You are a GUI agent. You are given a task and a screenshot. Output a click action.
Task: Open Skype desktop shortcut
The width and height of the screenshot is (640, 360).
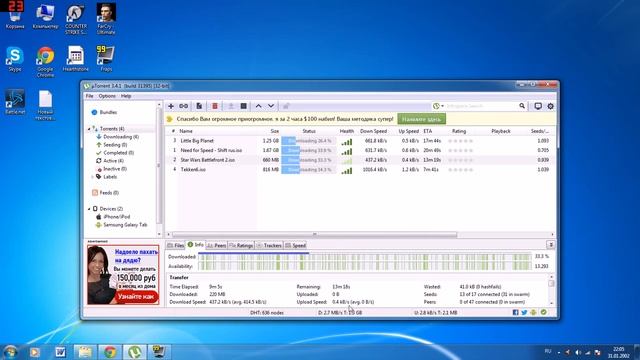(15, 59)
